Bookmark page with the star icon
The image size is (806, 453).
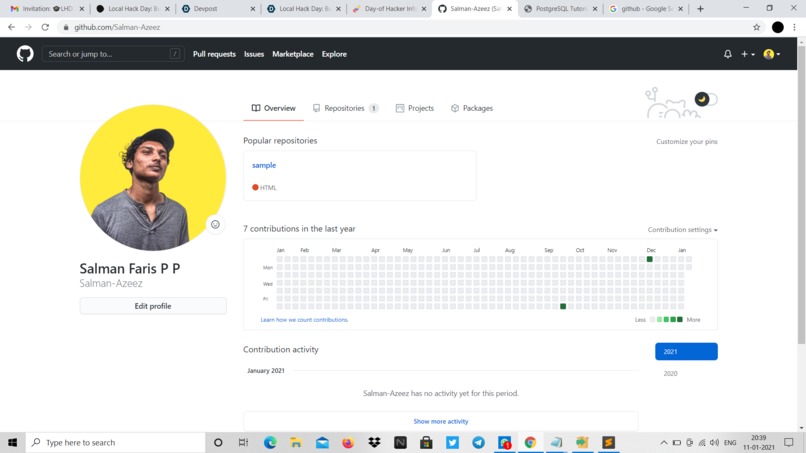pyautogui.click(x=756, y=27)
